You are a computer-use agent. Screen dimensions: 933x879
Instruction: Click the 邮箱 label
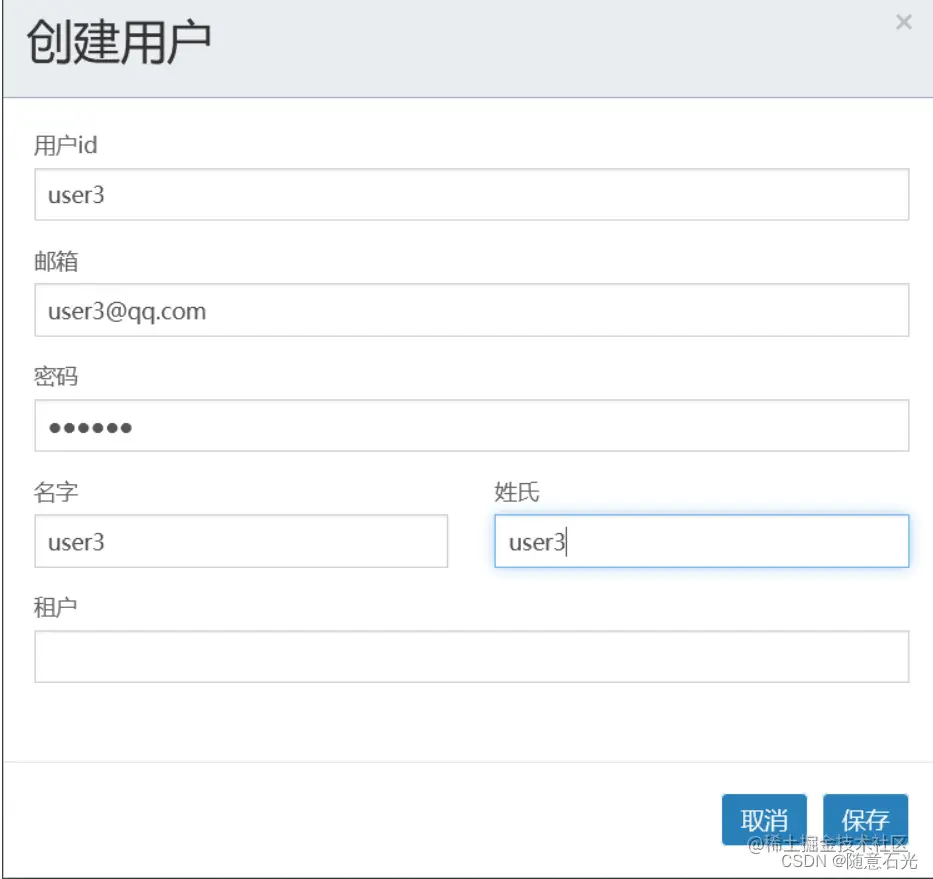tap(56, 261)
